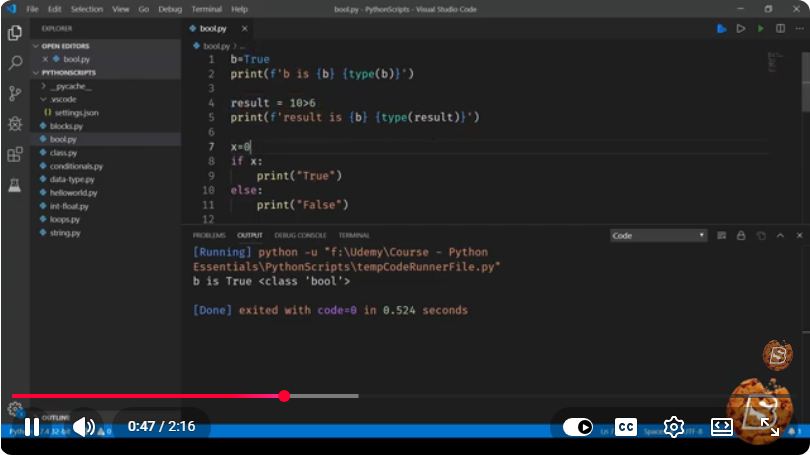
Task: Select the bool.py editor tab
Action: click(213, 28)
